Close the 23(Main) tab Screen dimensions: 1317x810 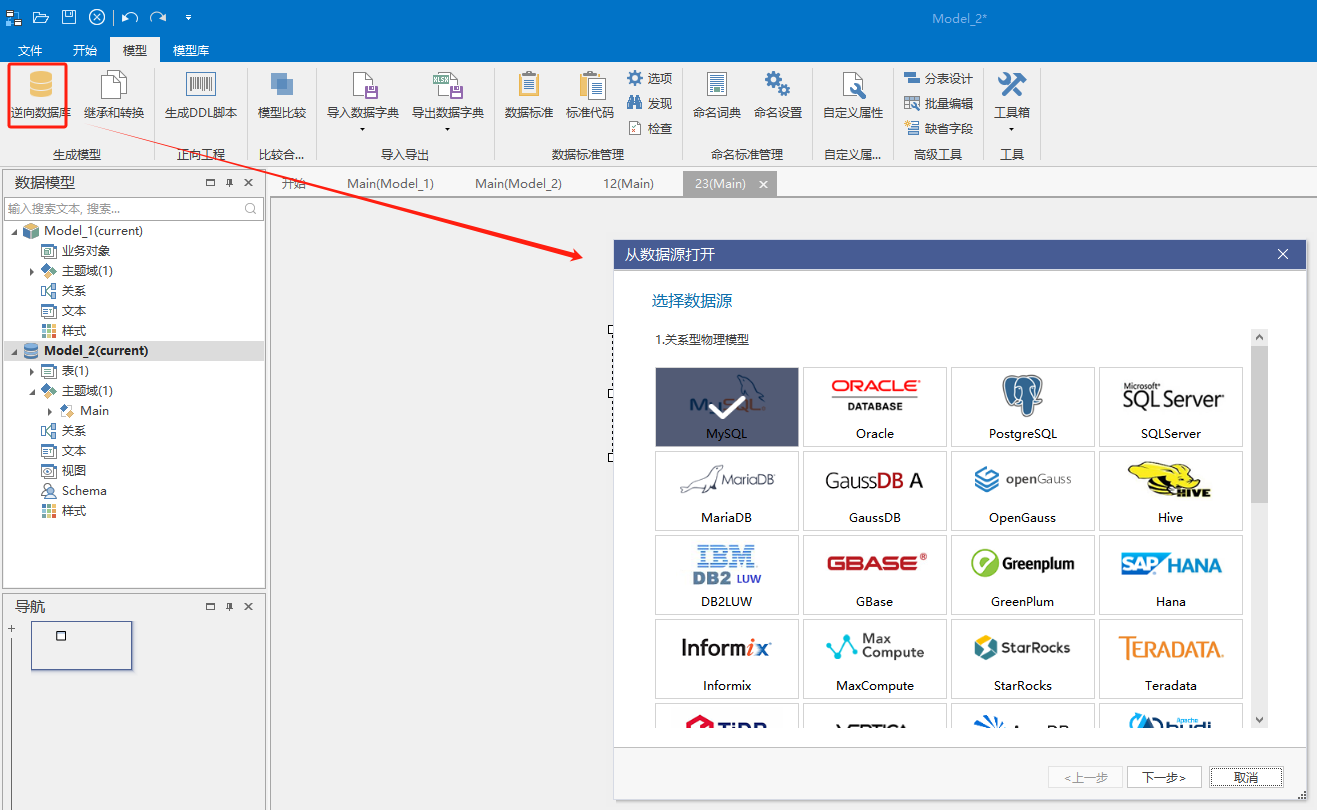(x=763, y=184)
